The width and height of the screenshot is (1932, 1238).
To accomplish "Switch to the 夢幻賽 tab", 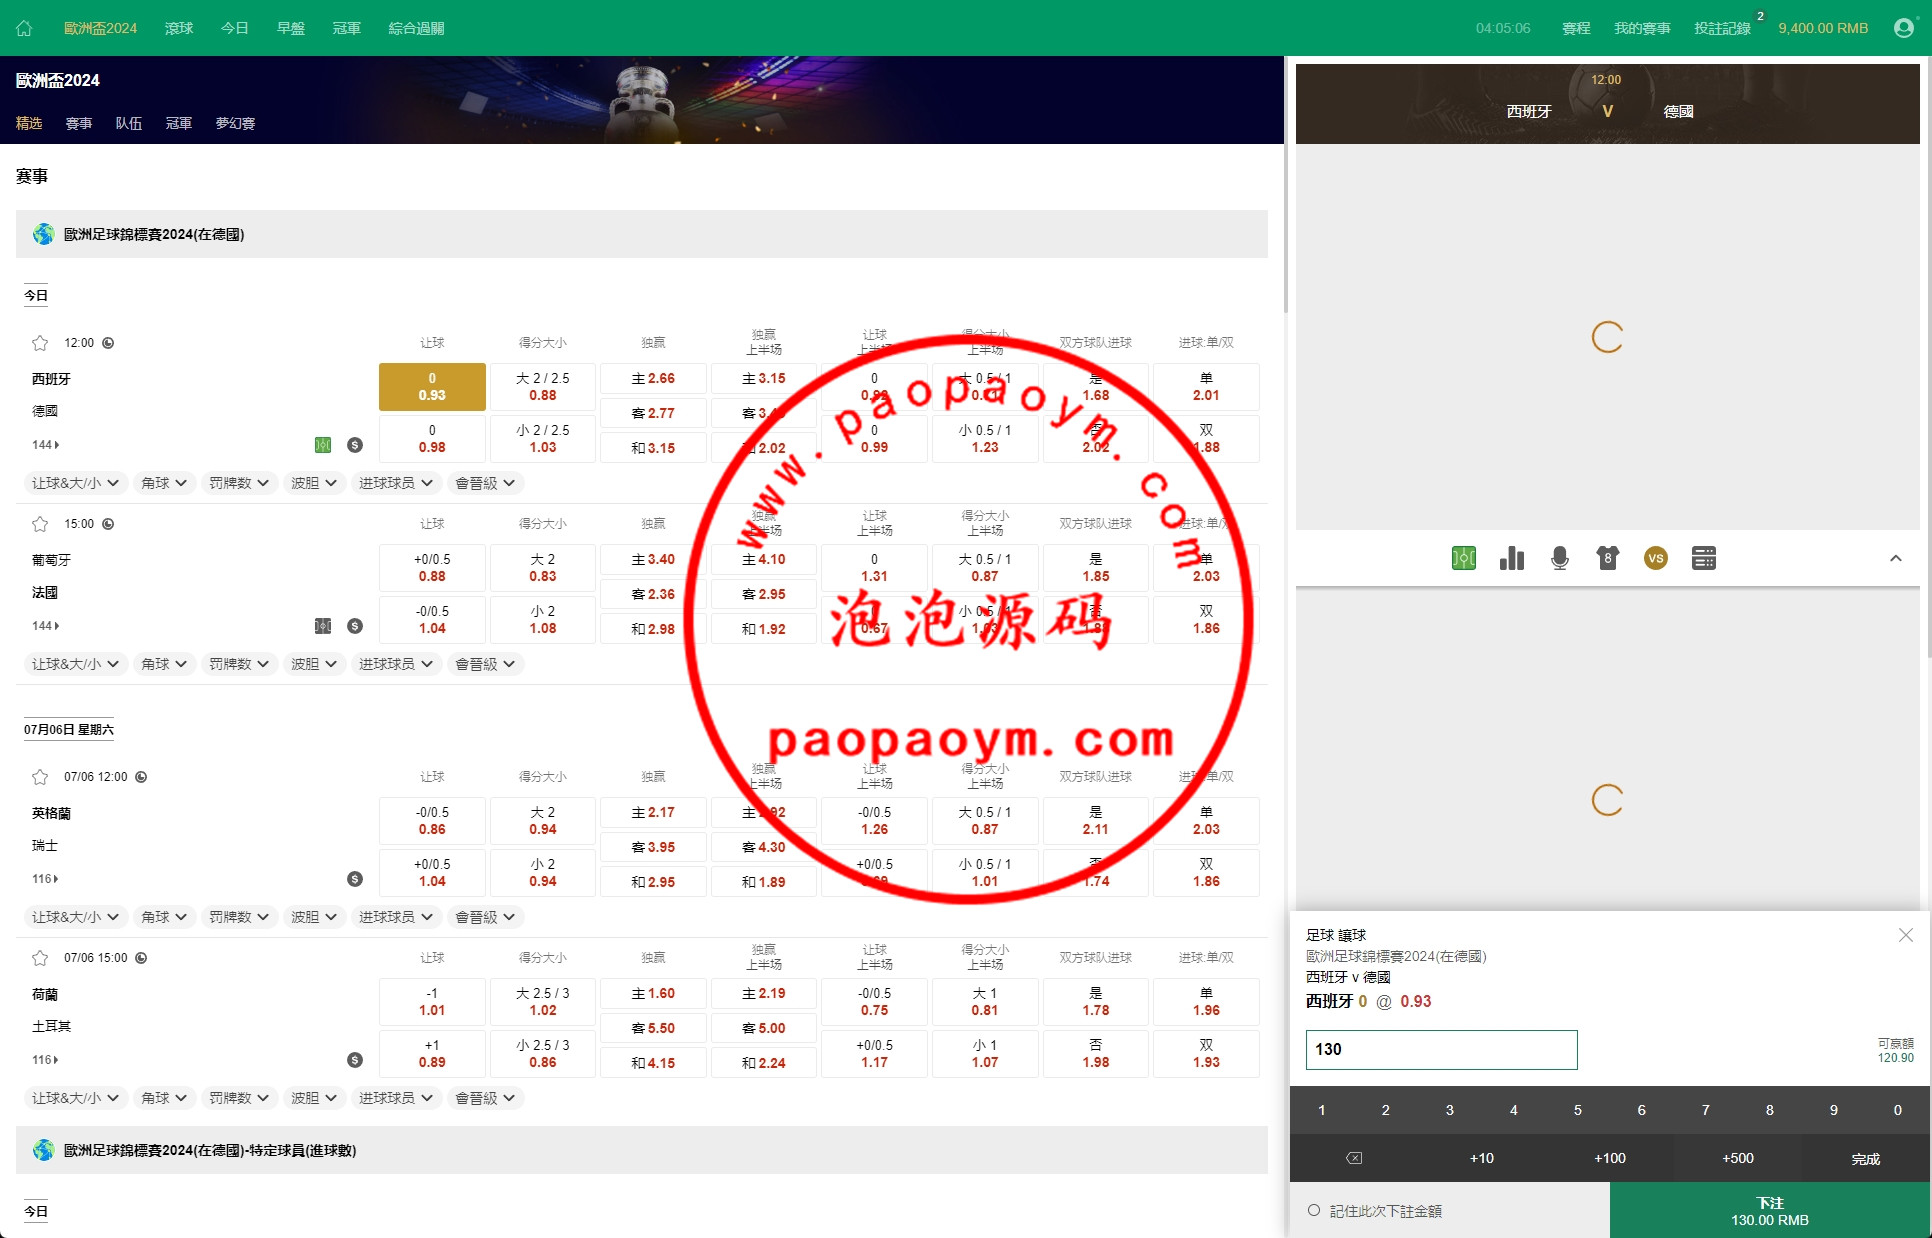I will (235, 123).
